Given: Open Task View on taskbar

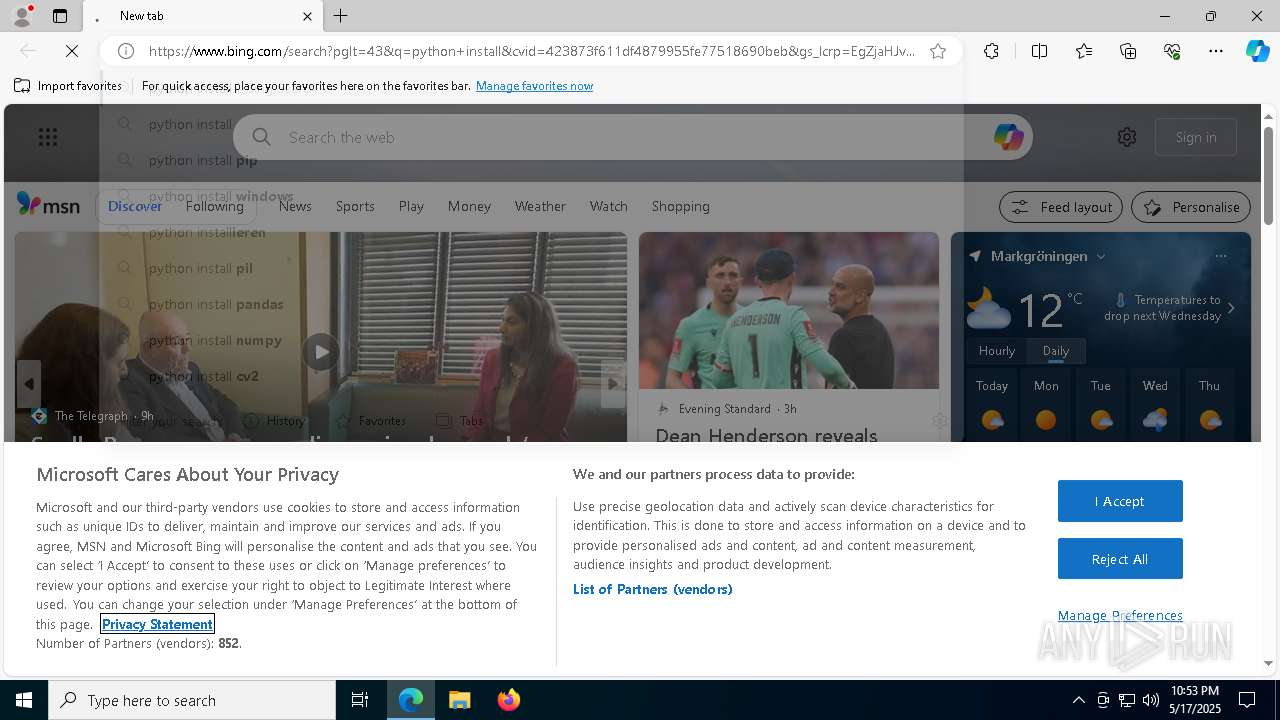Looking at the screenshot, I should point(360,700).
